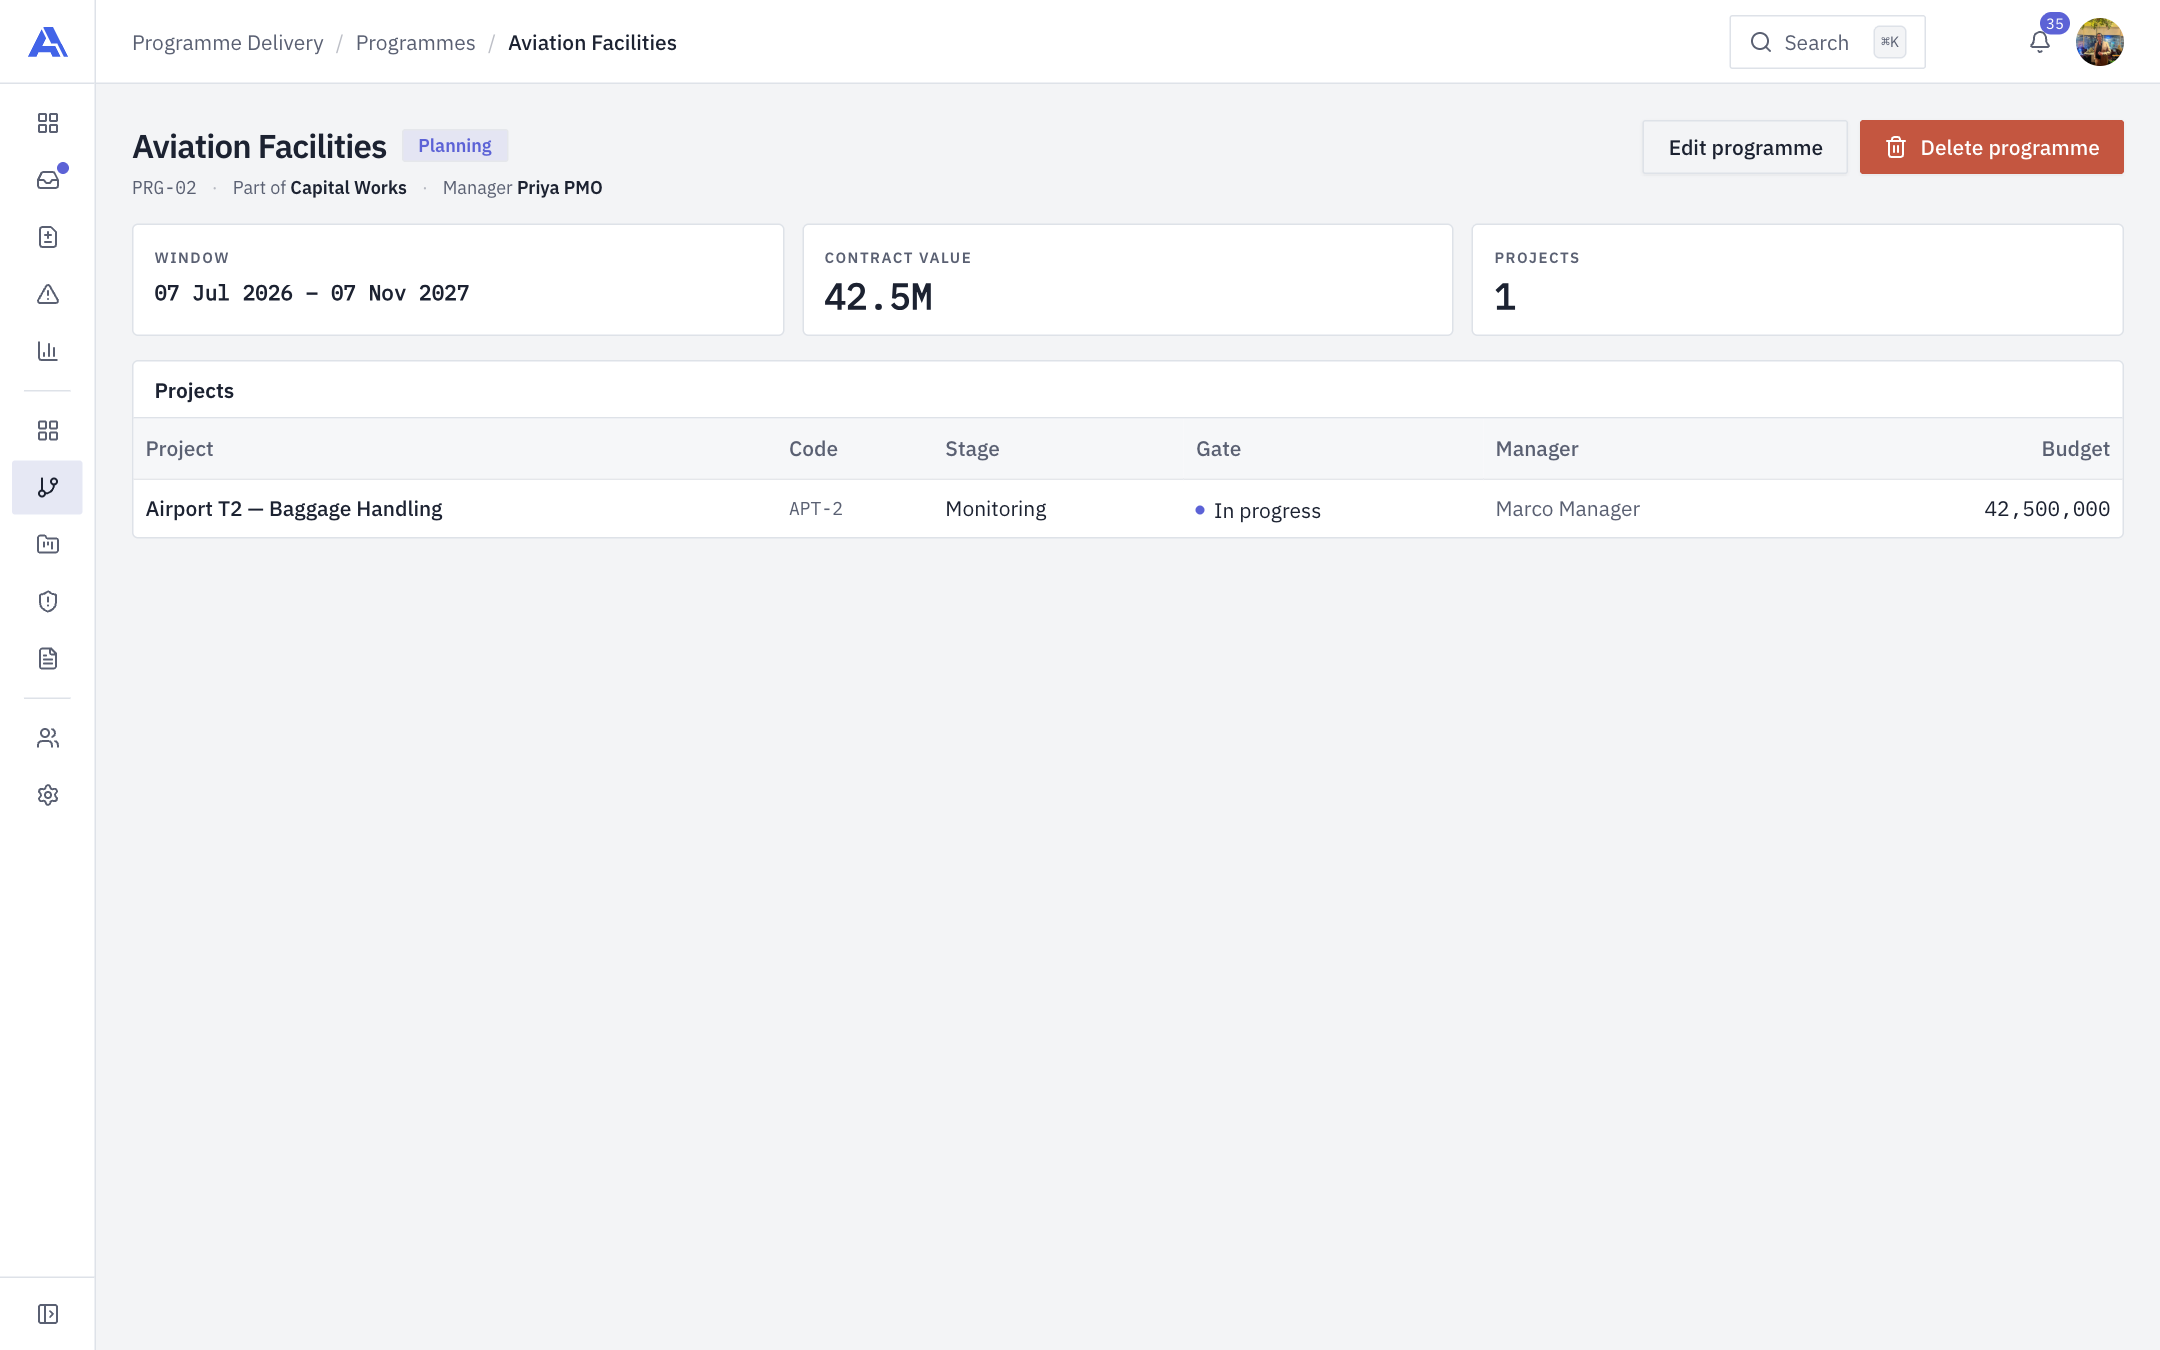The height and width of the screenshot is (1350, 2160).
Task: Click the Gate column header
Action: point(1218,449)
